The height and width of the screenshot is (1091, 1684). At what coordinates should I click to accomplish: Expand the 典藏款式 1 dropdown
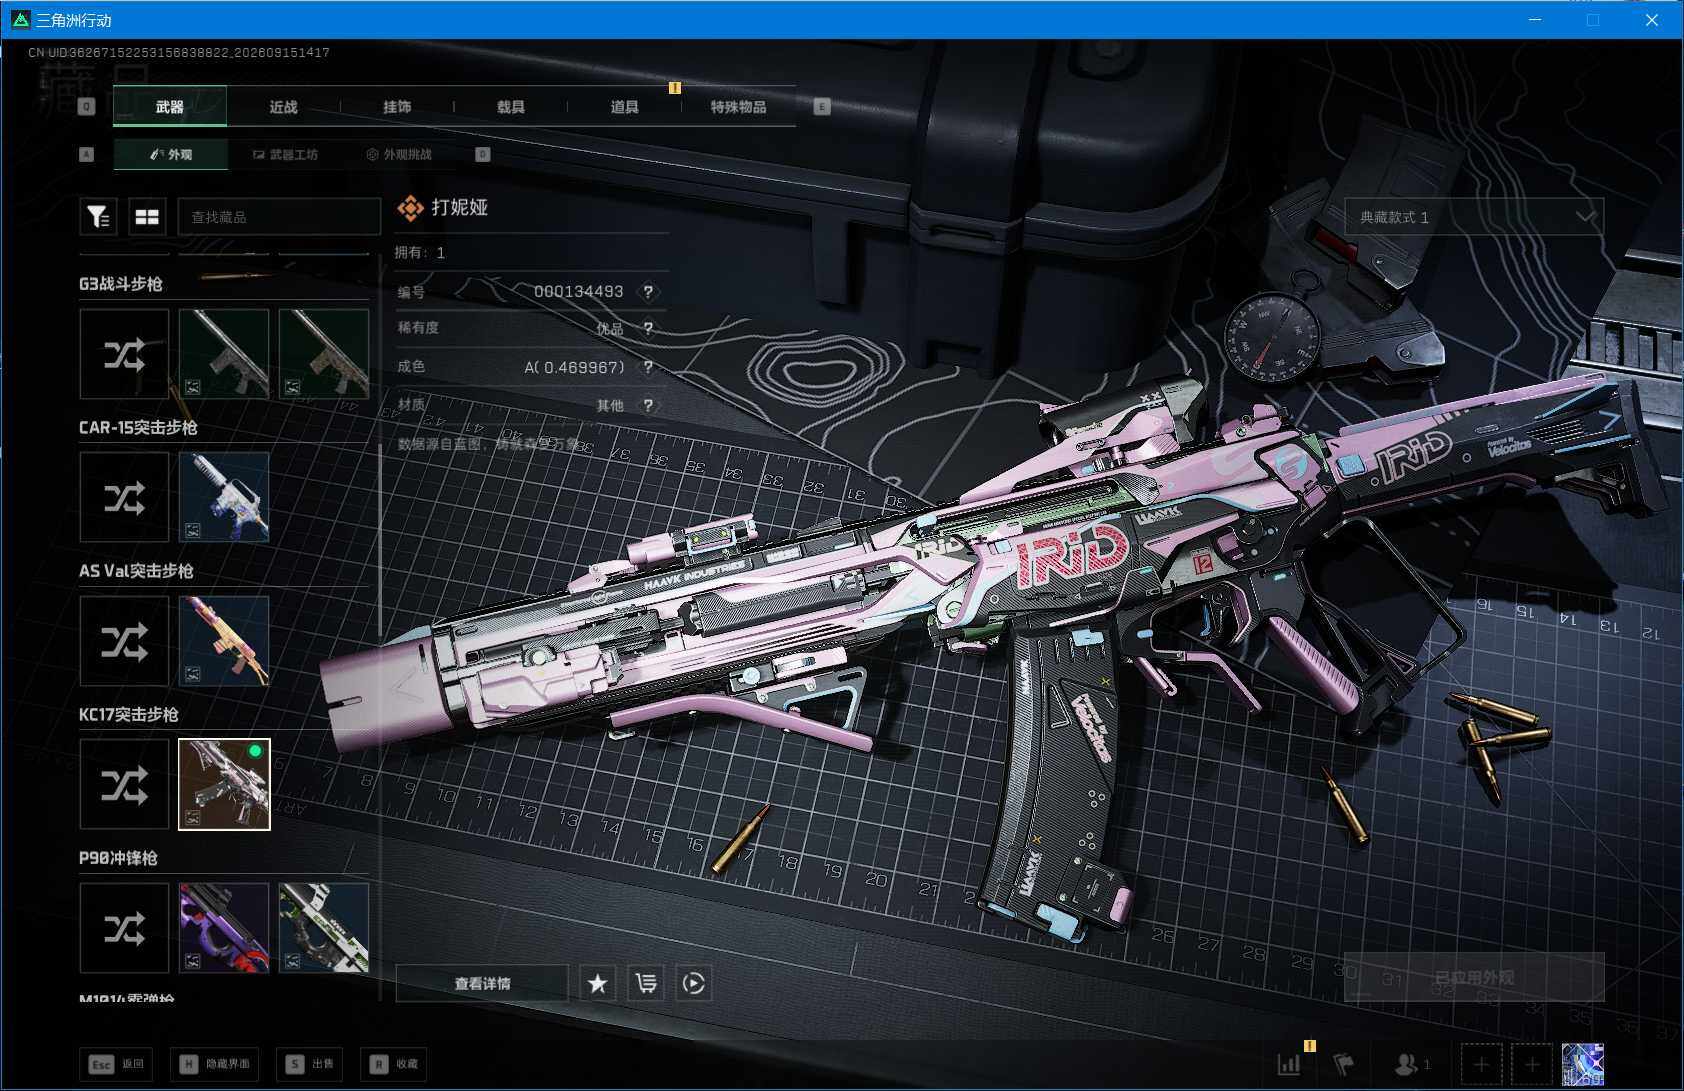(1473, 217)
